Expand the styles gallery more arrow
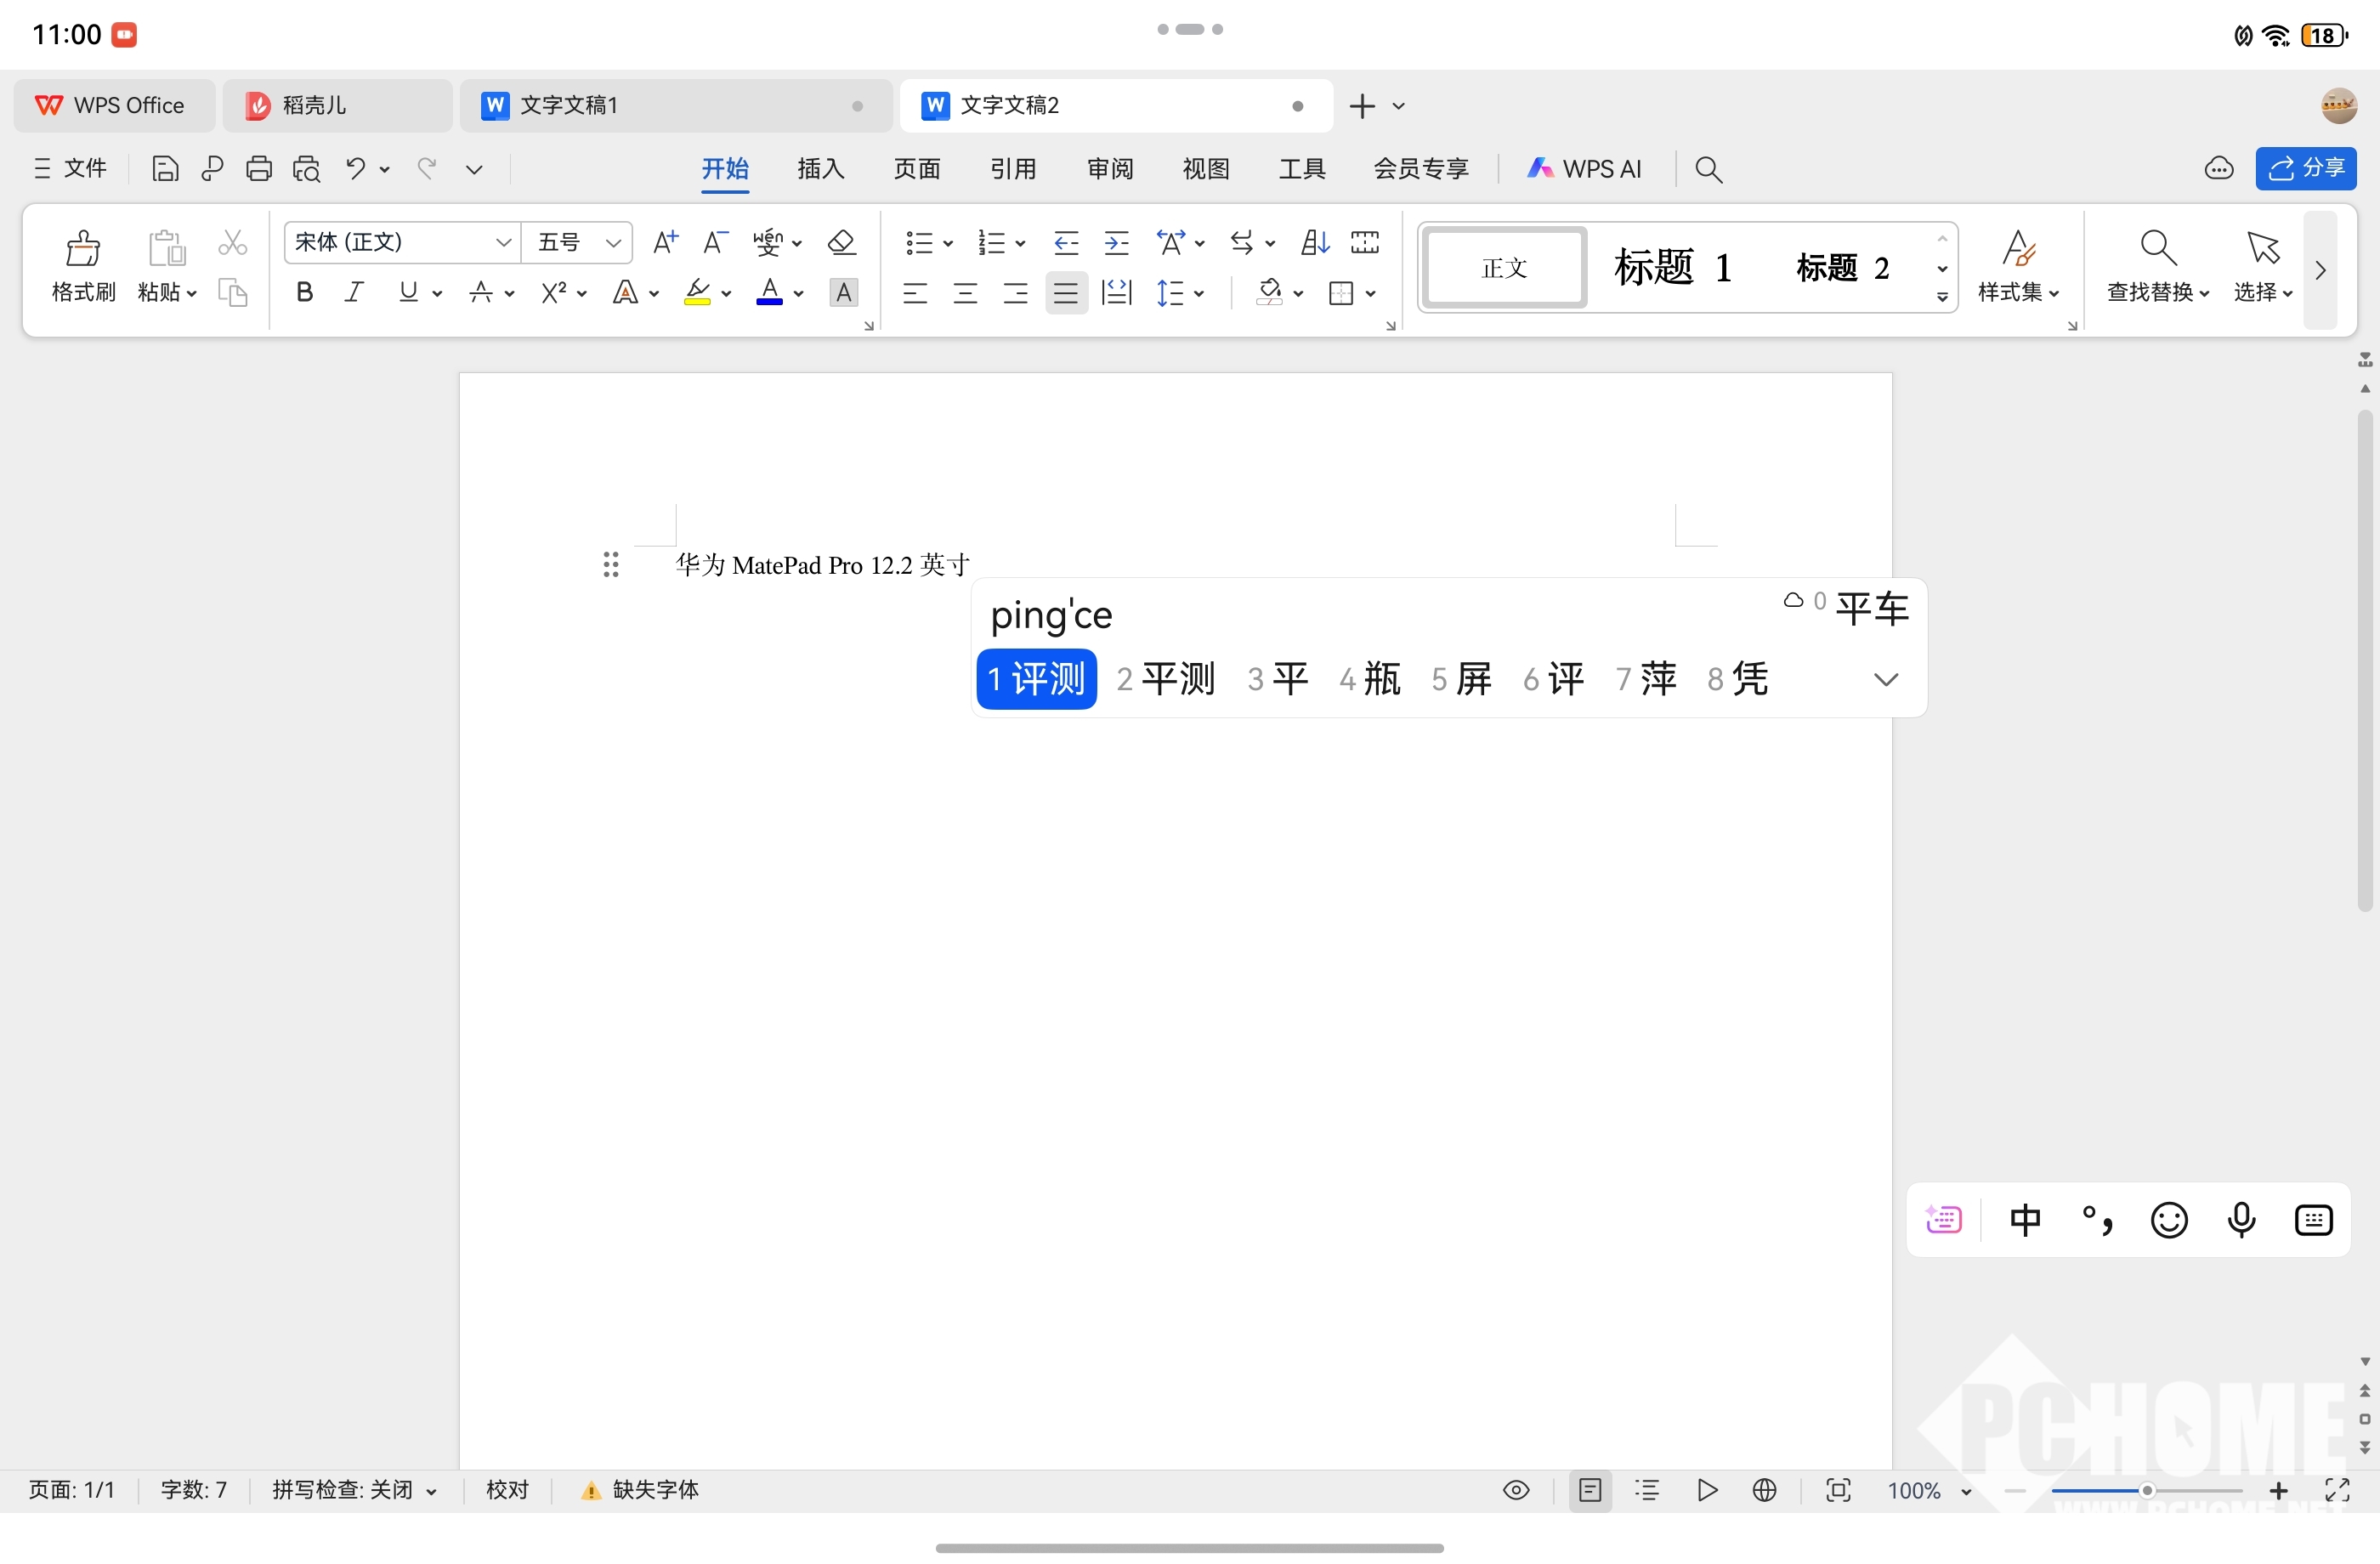Viewport: 2380px width, 1564px height. pos(1942,297)
